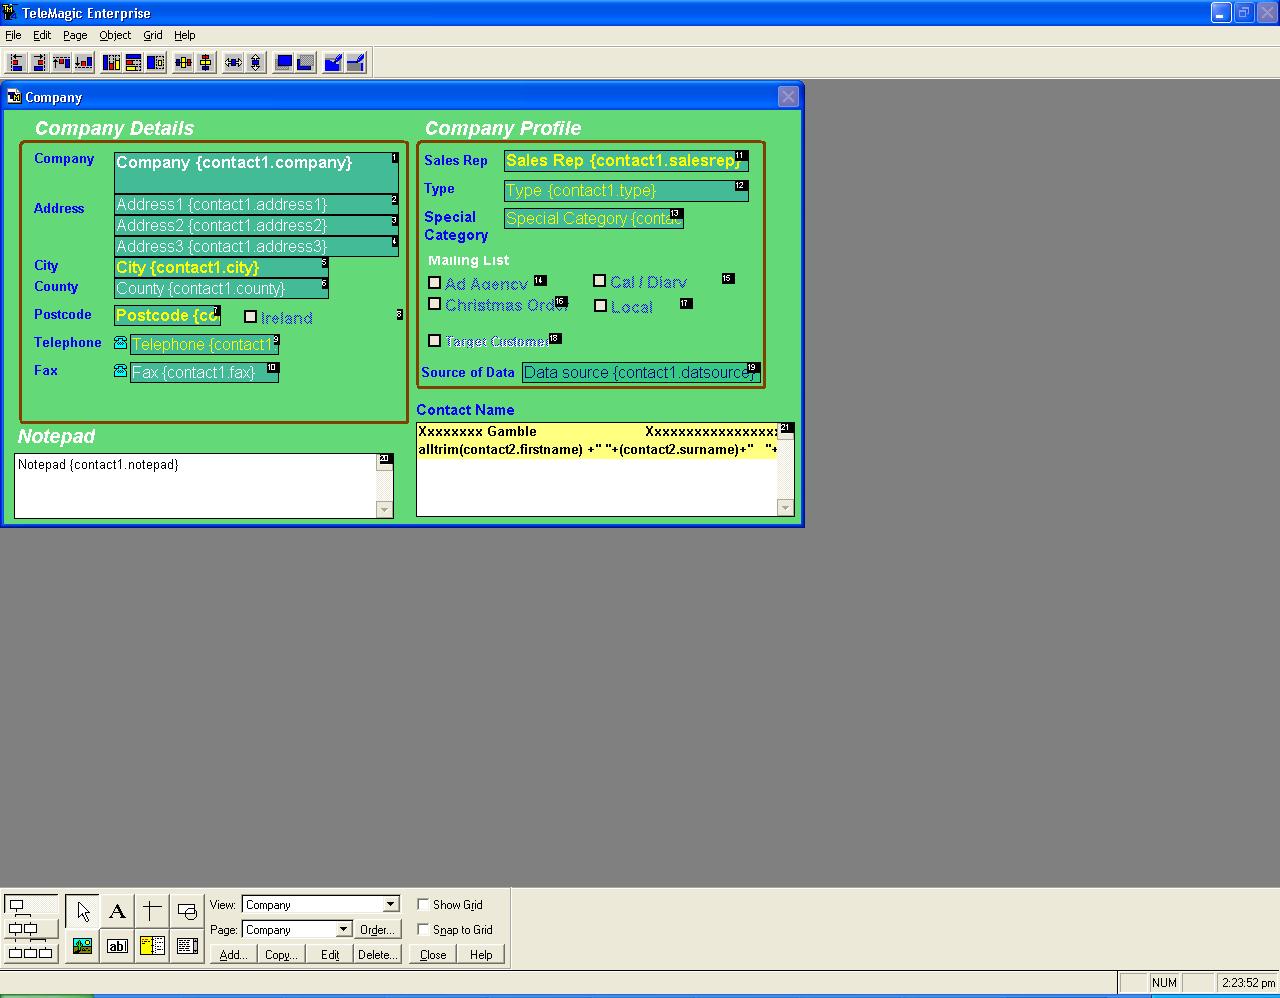
Task: Click the Telephone field phone icon
Action: (121, 343)
